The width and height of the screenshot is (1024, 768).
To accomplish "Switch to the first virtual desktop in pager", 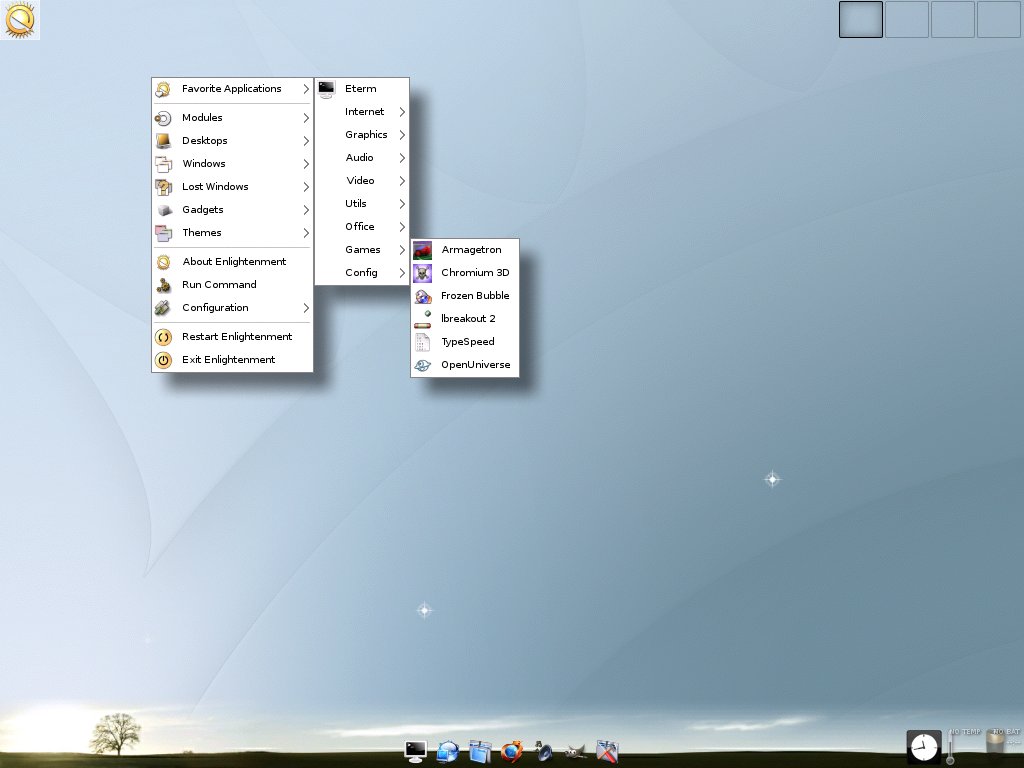I will [861, 19].
